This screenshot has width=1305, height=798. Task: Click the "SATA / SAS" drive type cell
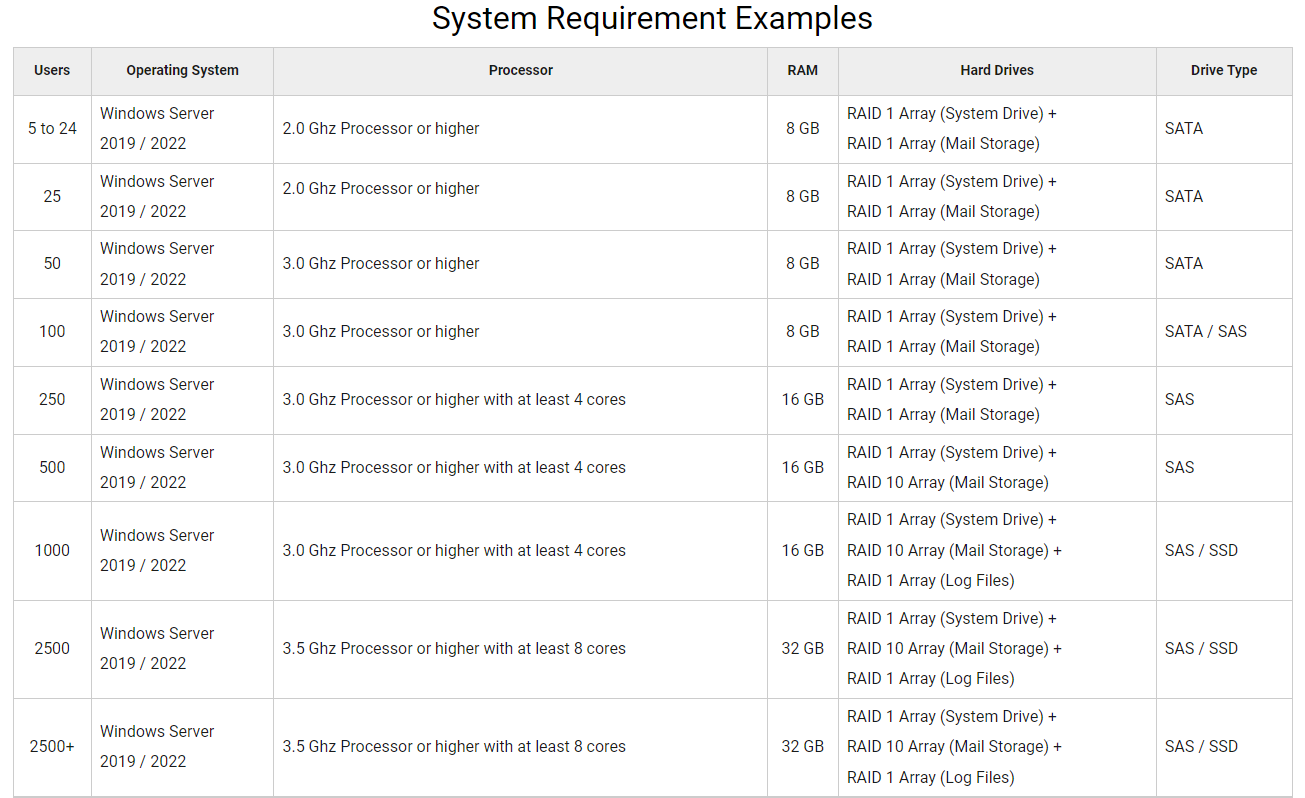click(x=1224, y=332)
